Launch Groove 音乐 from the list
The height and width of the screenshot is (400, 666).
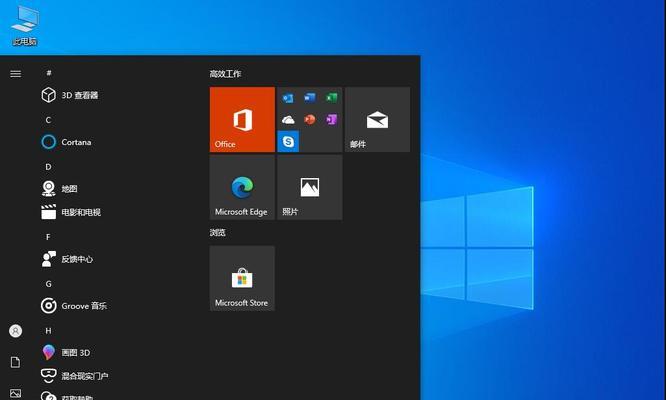(x=74, y=306)
